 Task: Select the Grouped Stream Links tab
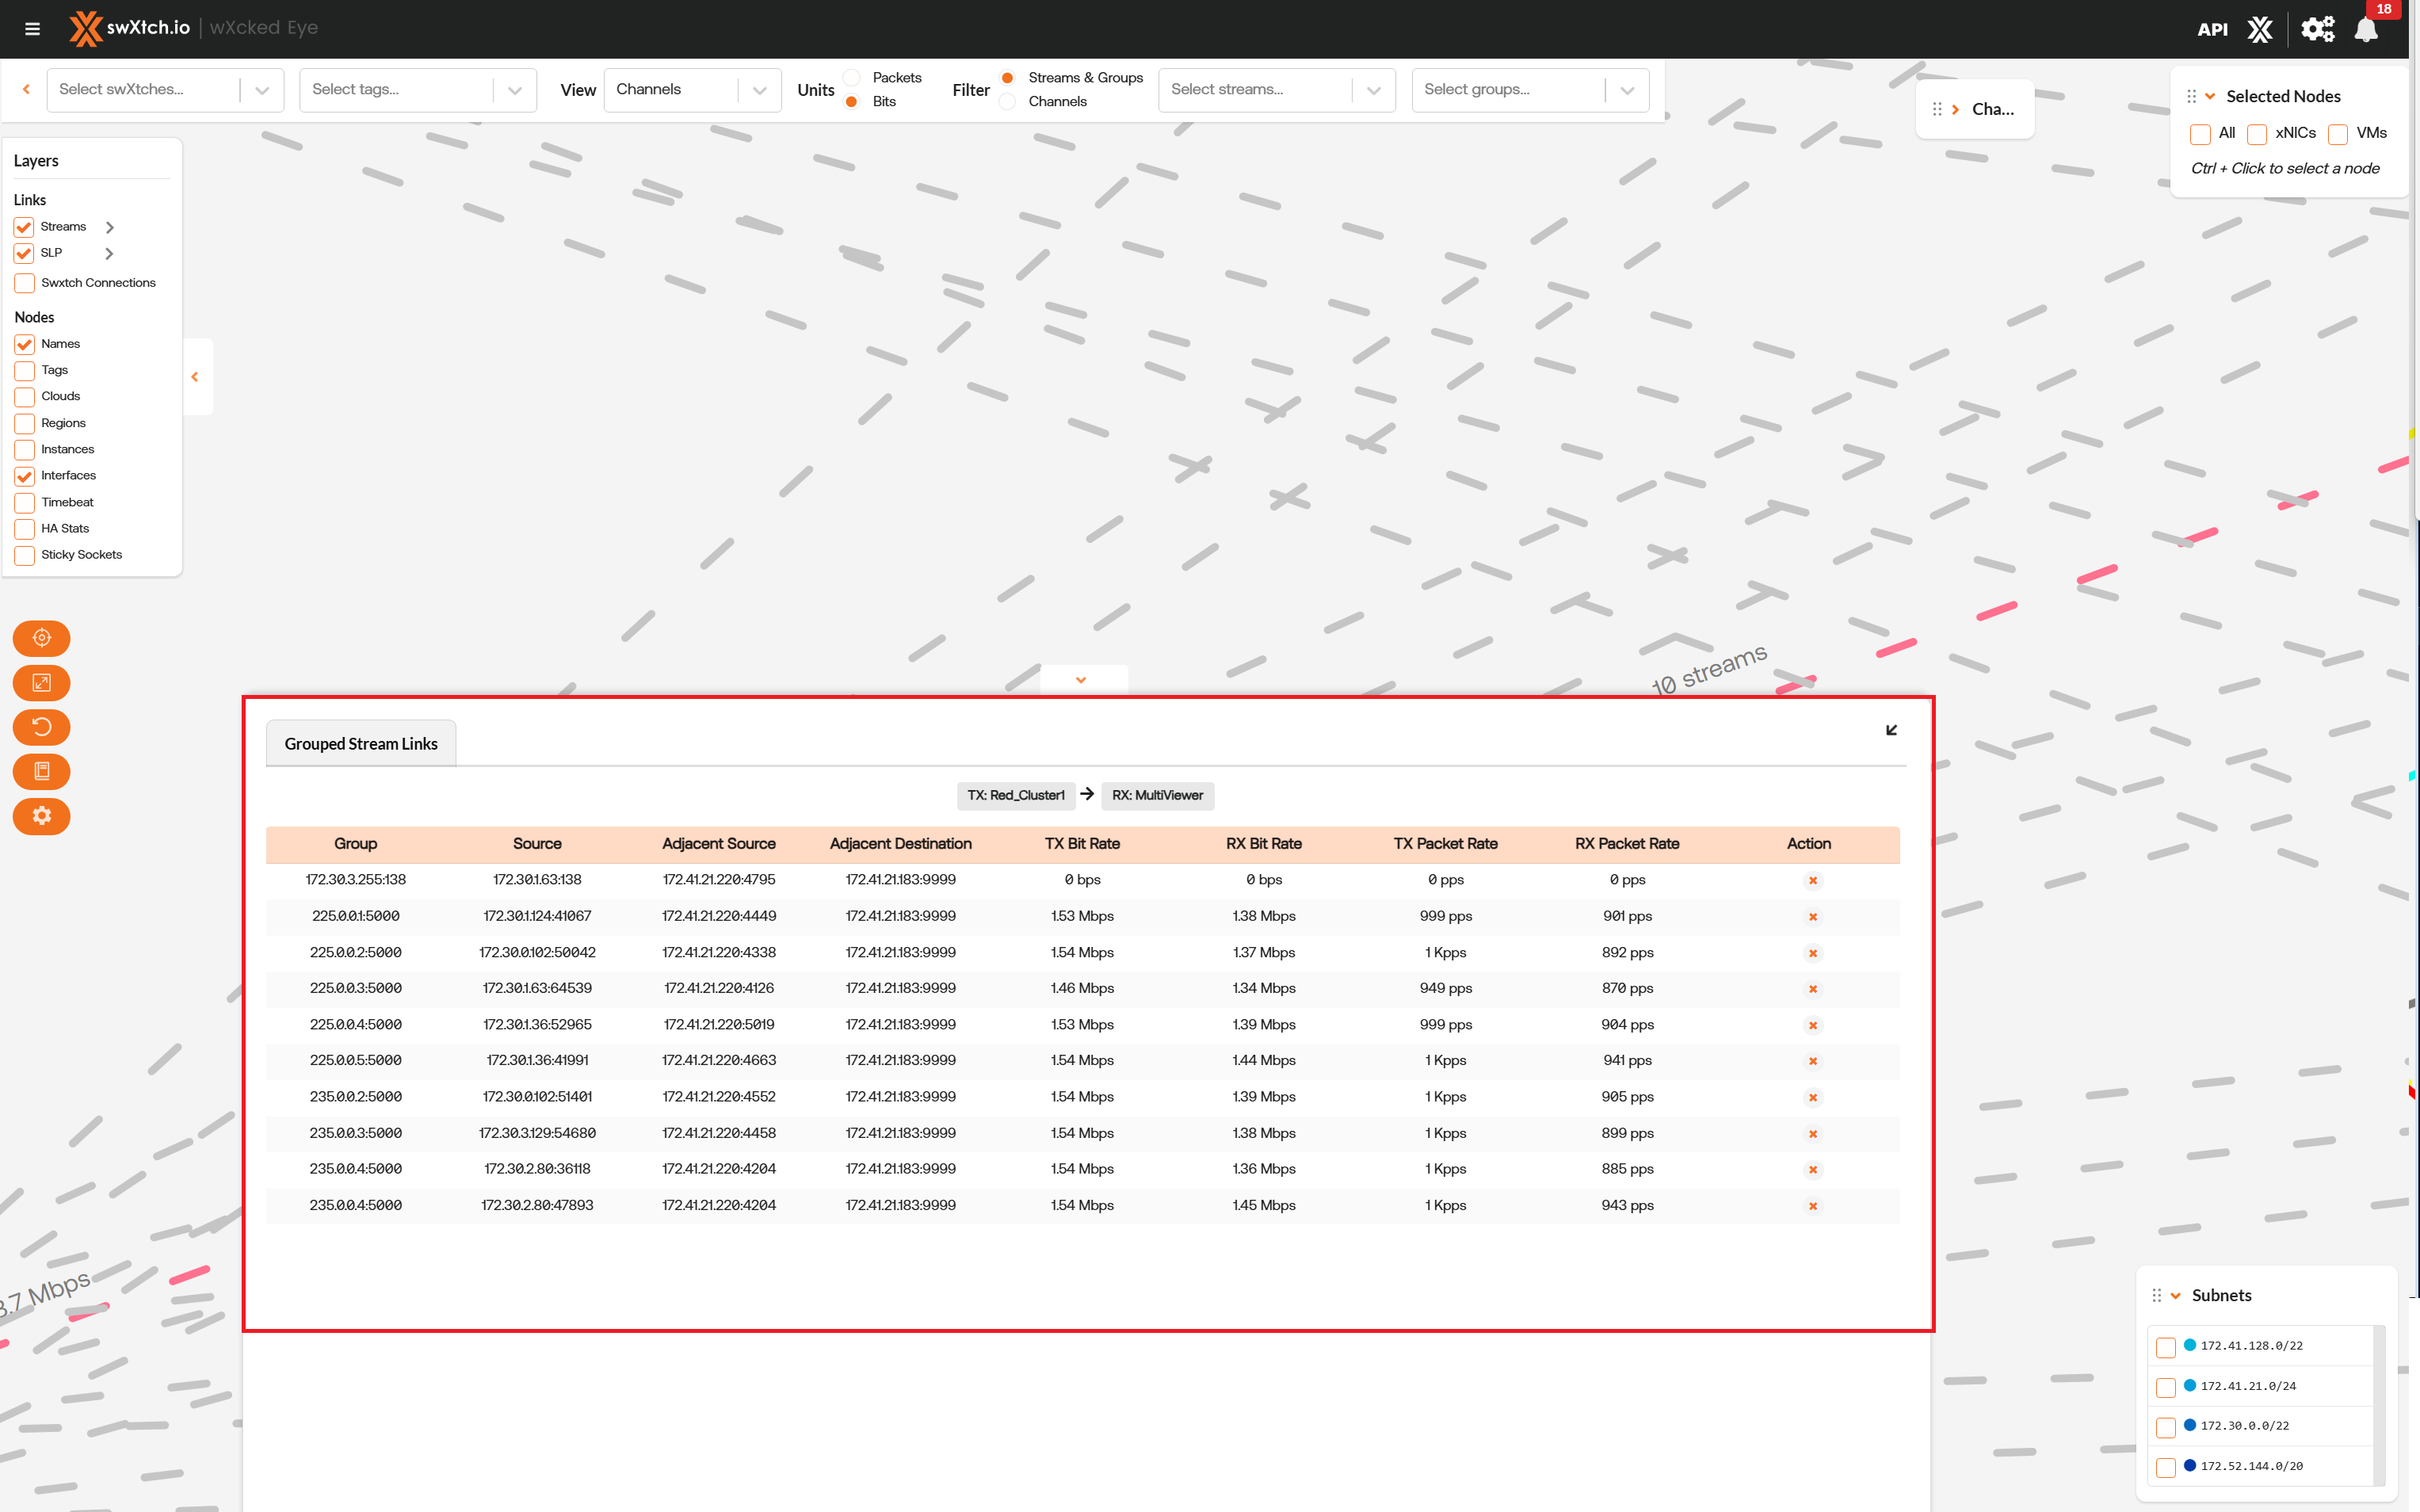point(361,744)
